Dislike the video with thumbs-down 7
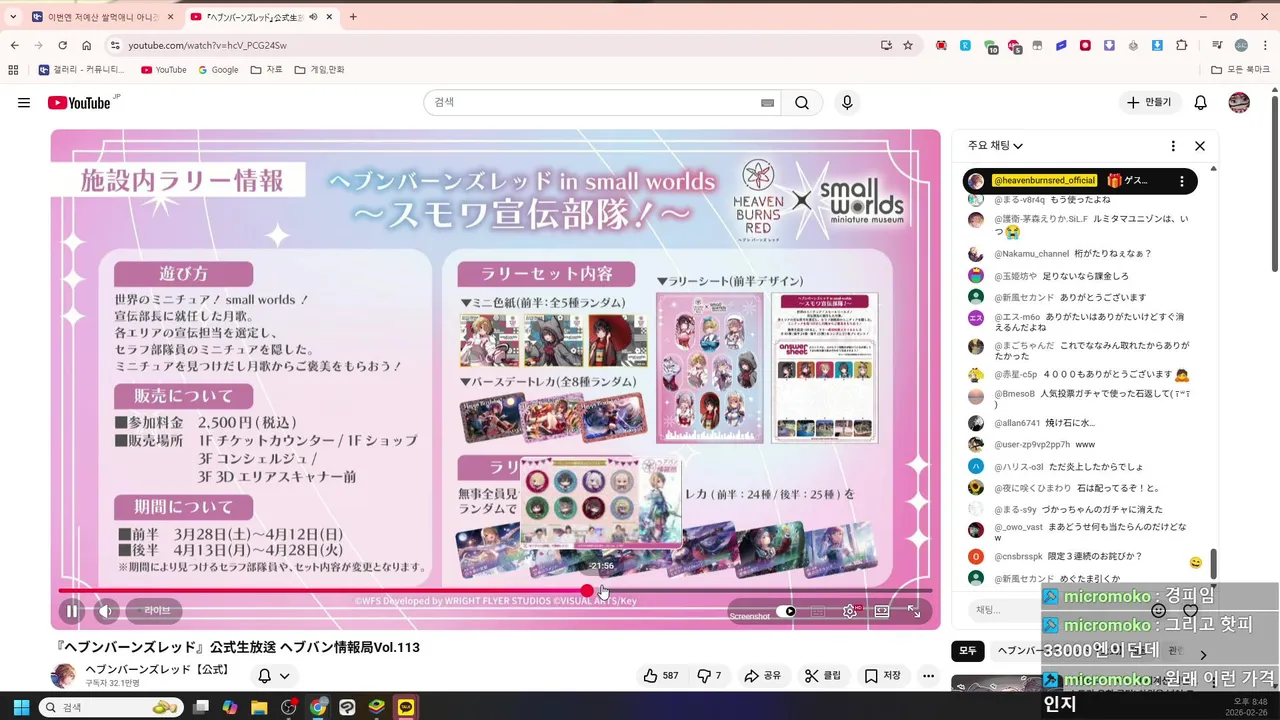 [x=709, y=676]
